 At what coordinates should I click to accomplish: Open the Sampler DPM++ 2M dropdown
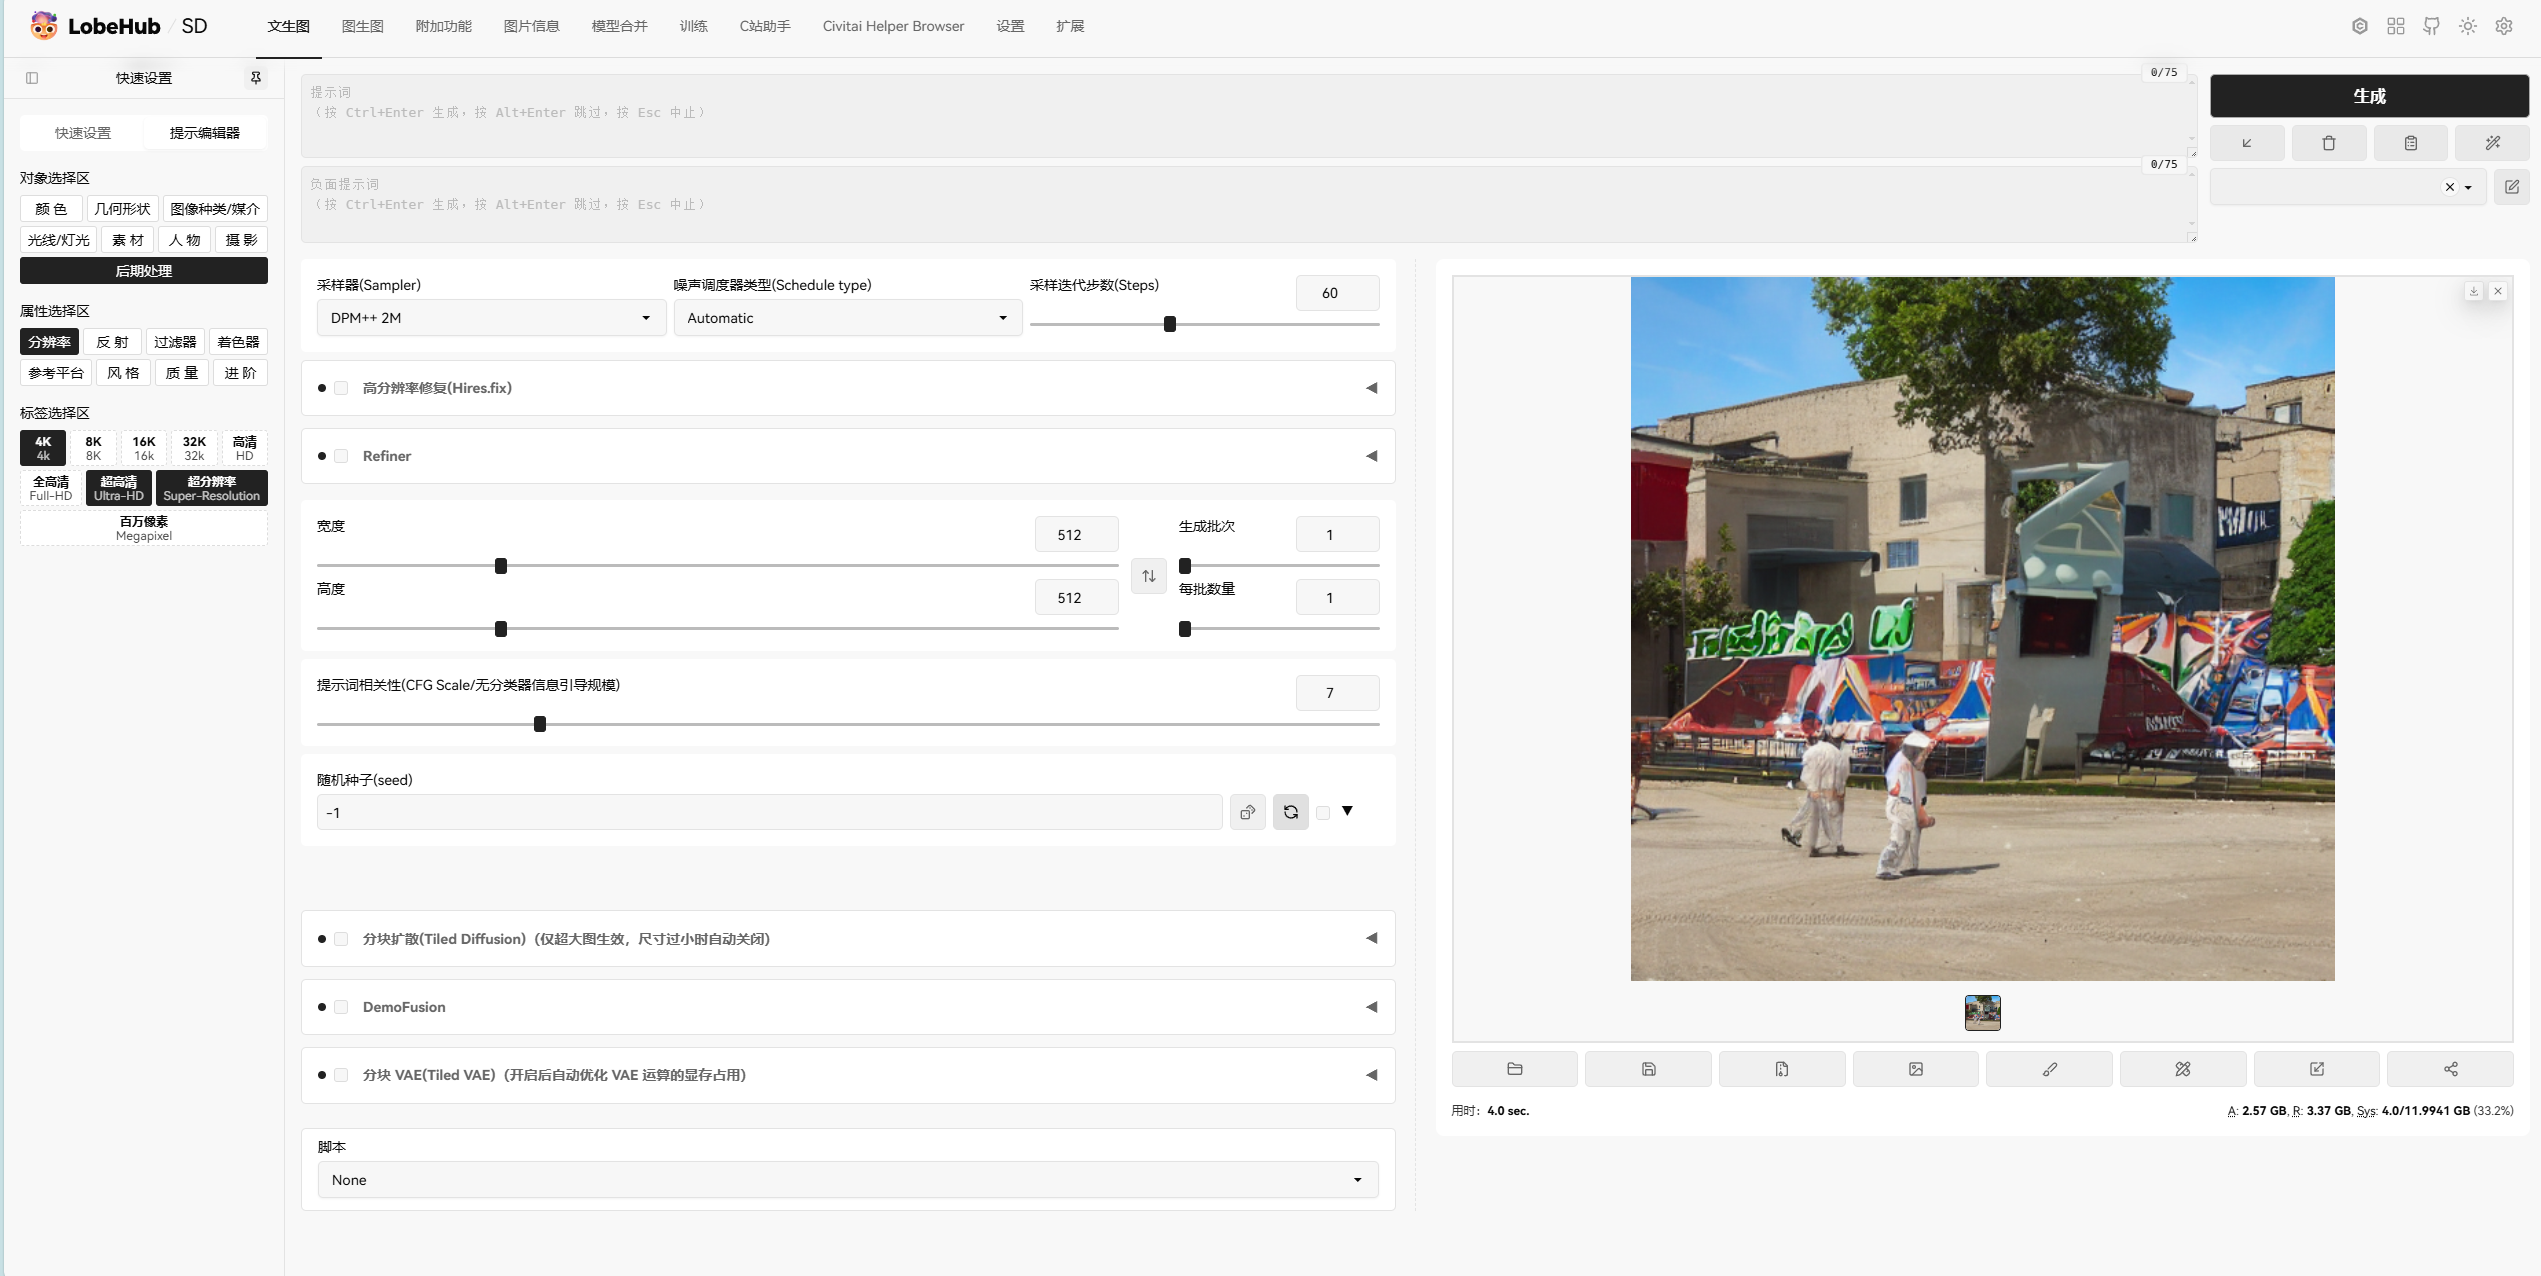[490, 318]
